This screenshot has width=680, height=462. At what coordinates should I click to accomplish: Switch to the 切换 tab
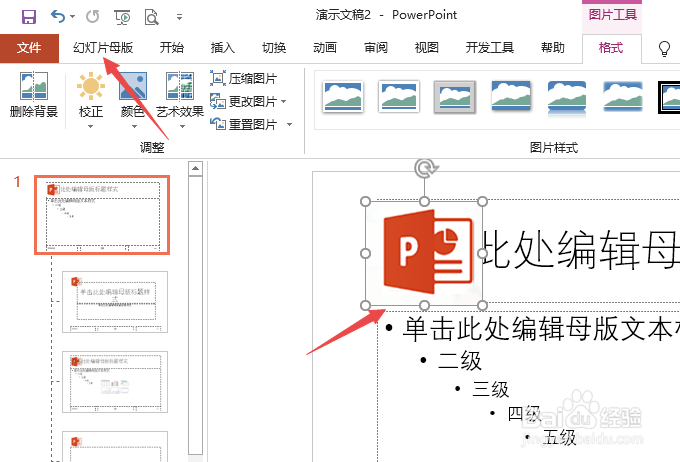(x=274, y=48)
